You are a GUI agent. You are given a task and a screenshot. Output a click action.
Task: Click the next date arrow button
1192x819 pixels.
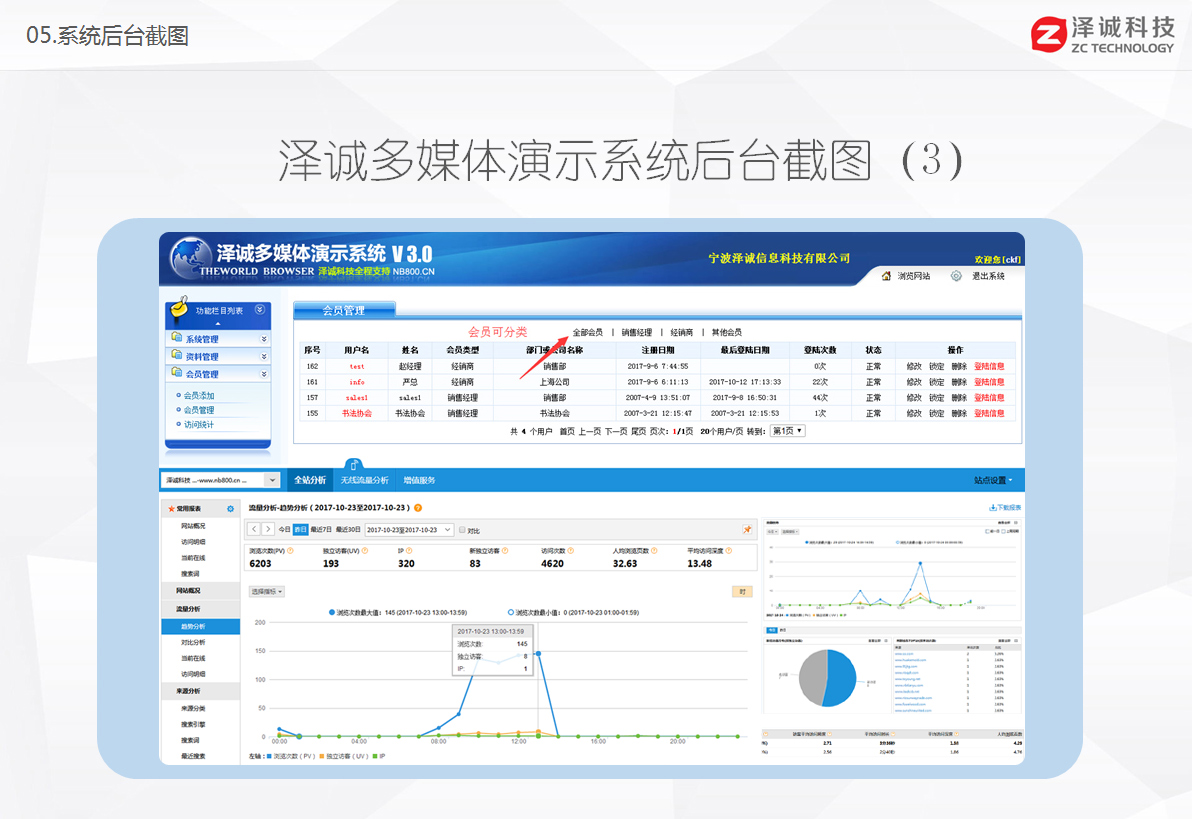point(268,529)
